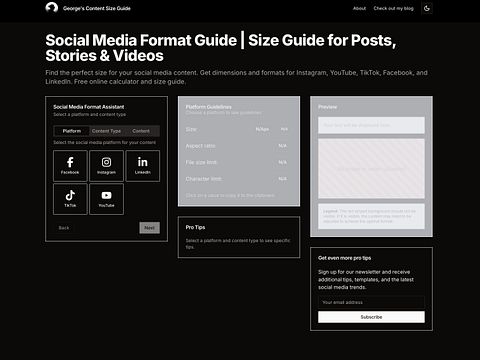Click the striped preview image area
This screenshot has width=480, height=360.
[x=371, y=169]
